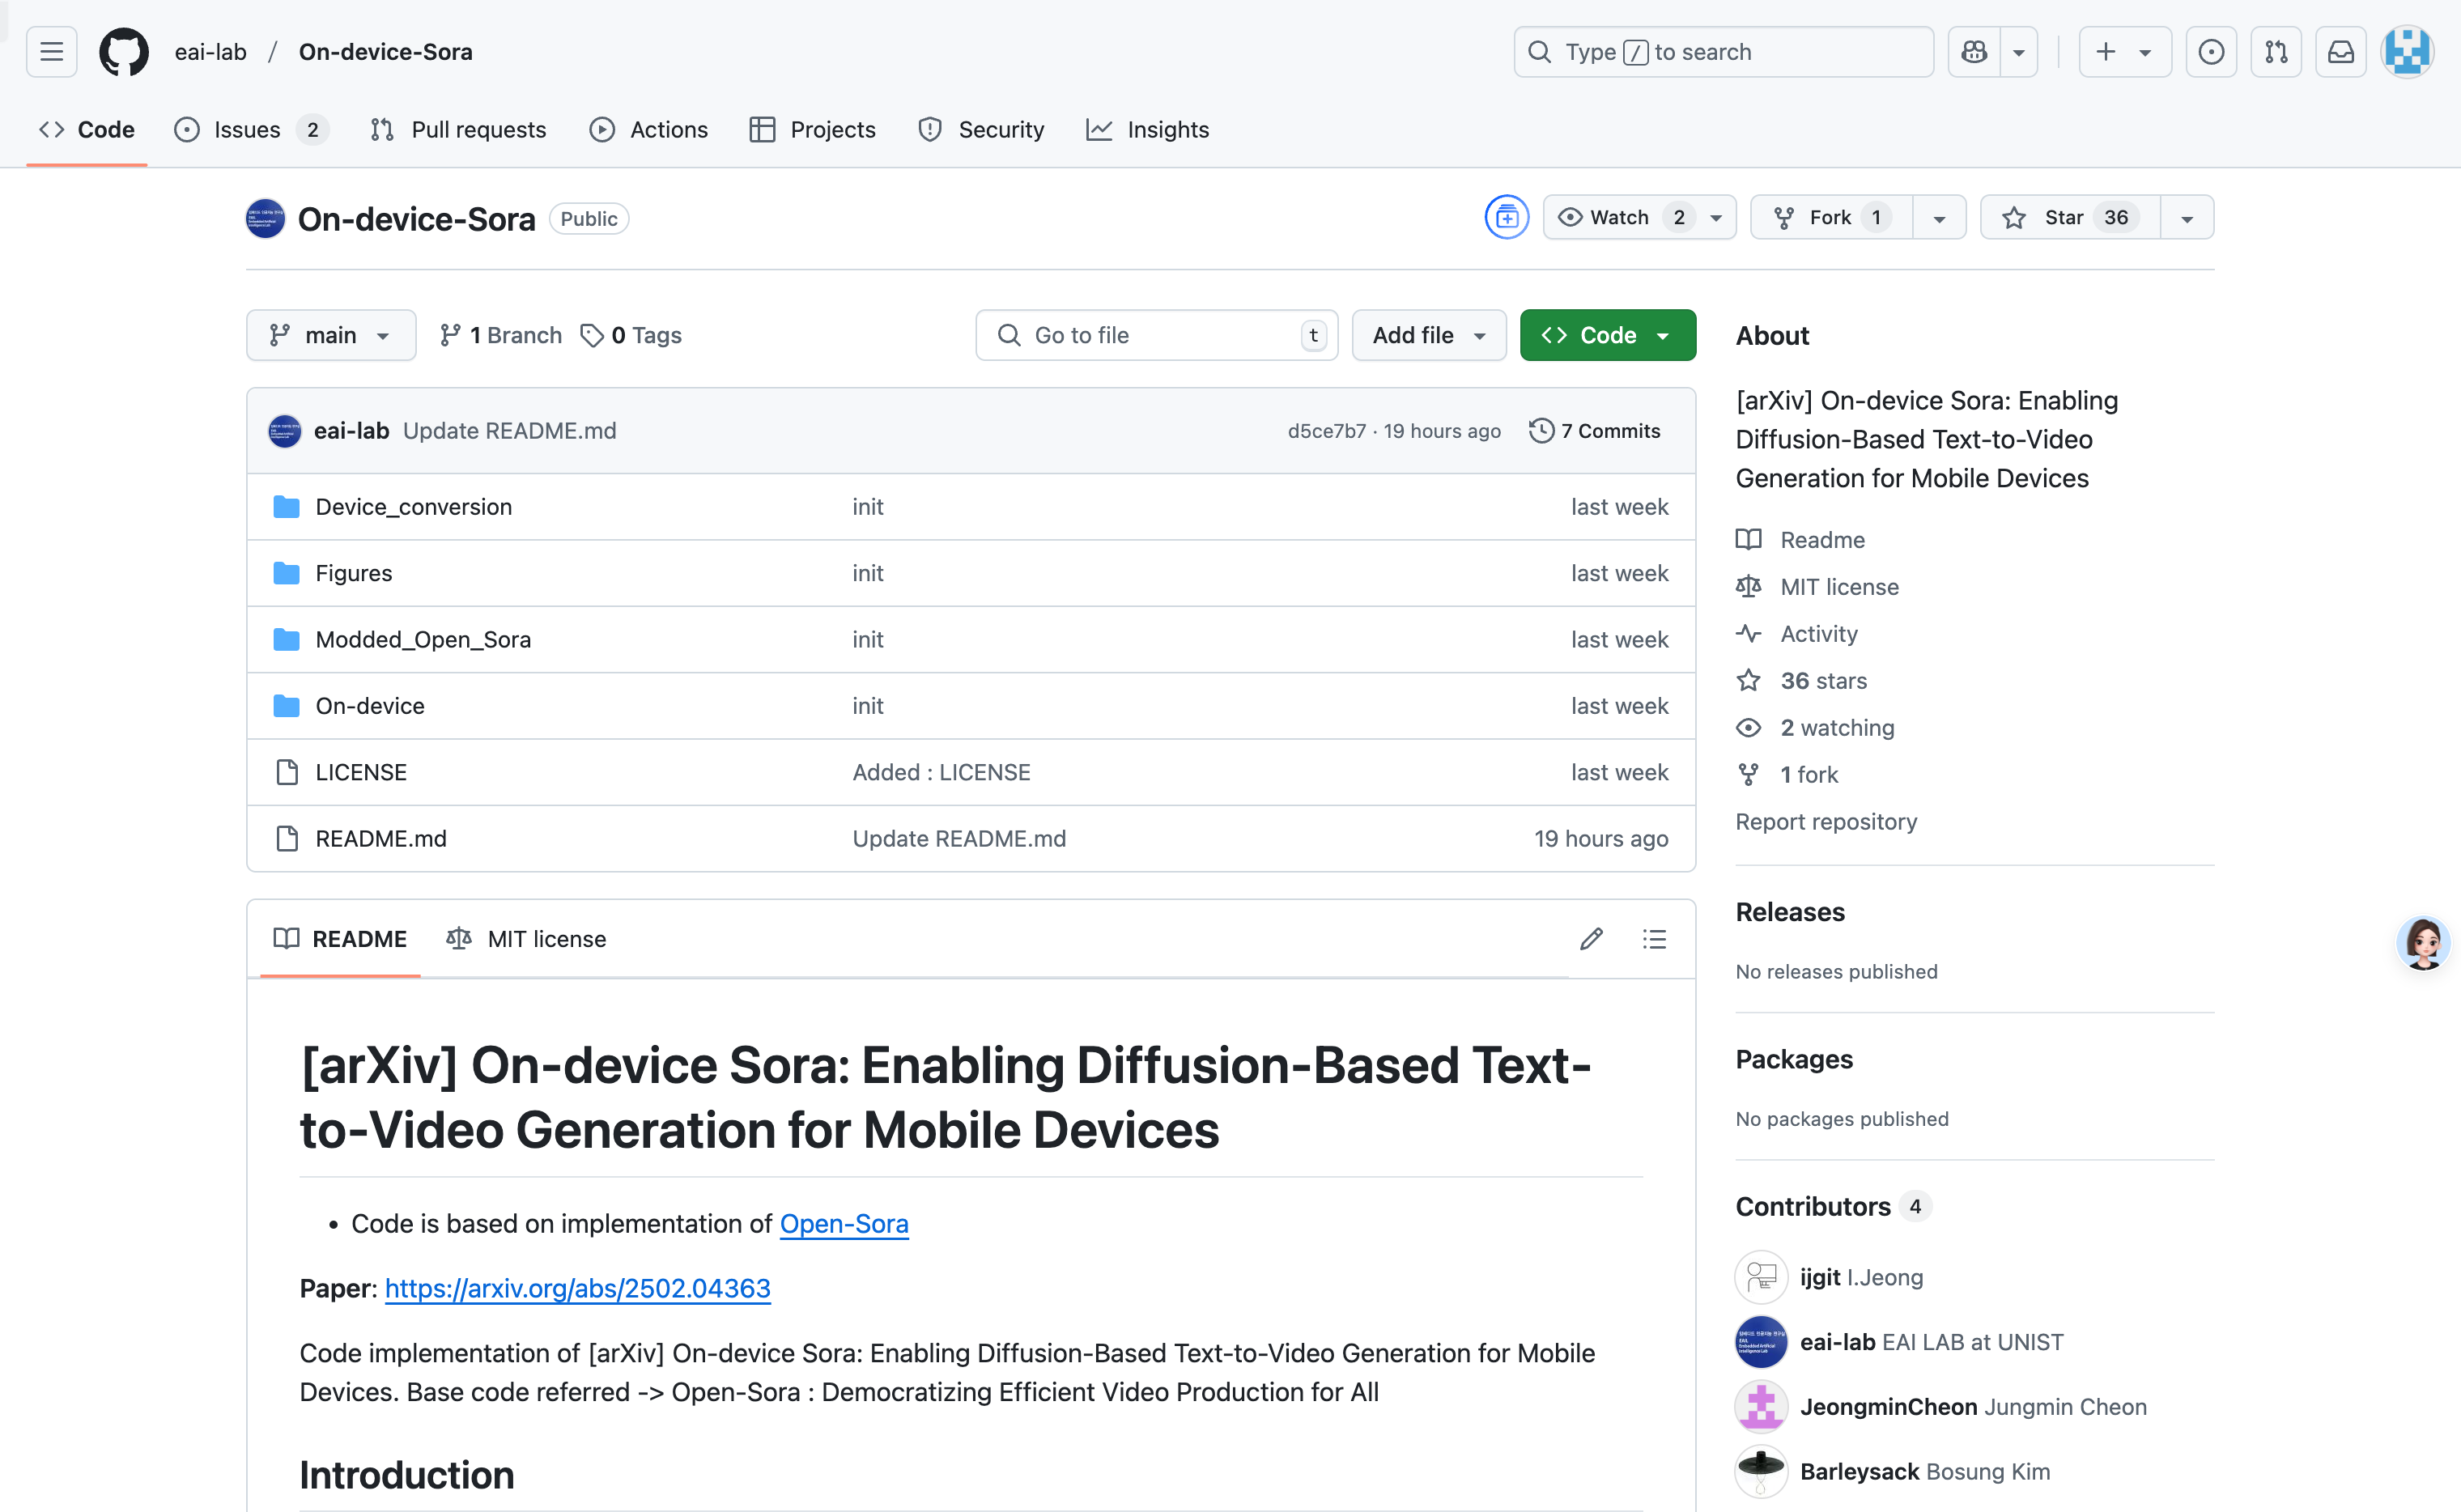Open the issues icon in header
This screenshot has width=2461, height=1512.
pyautogui.click(x=2211, y=52)
